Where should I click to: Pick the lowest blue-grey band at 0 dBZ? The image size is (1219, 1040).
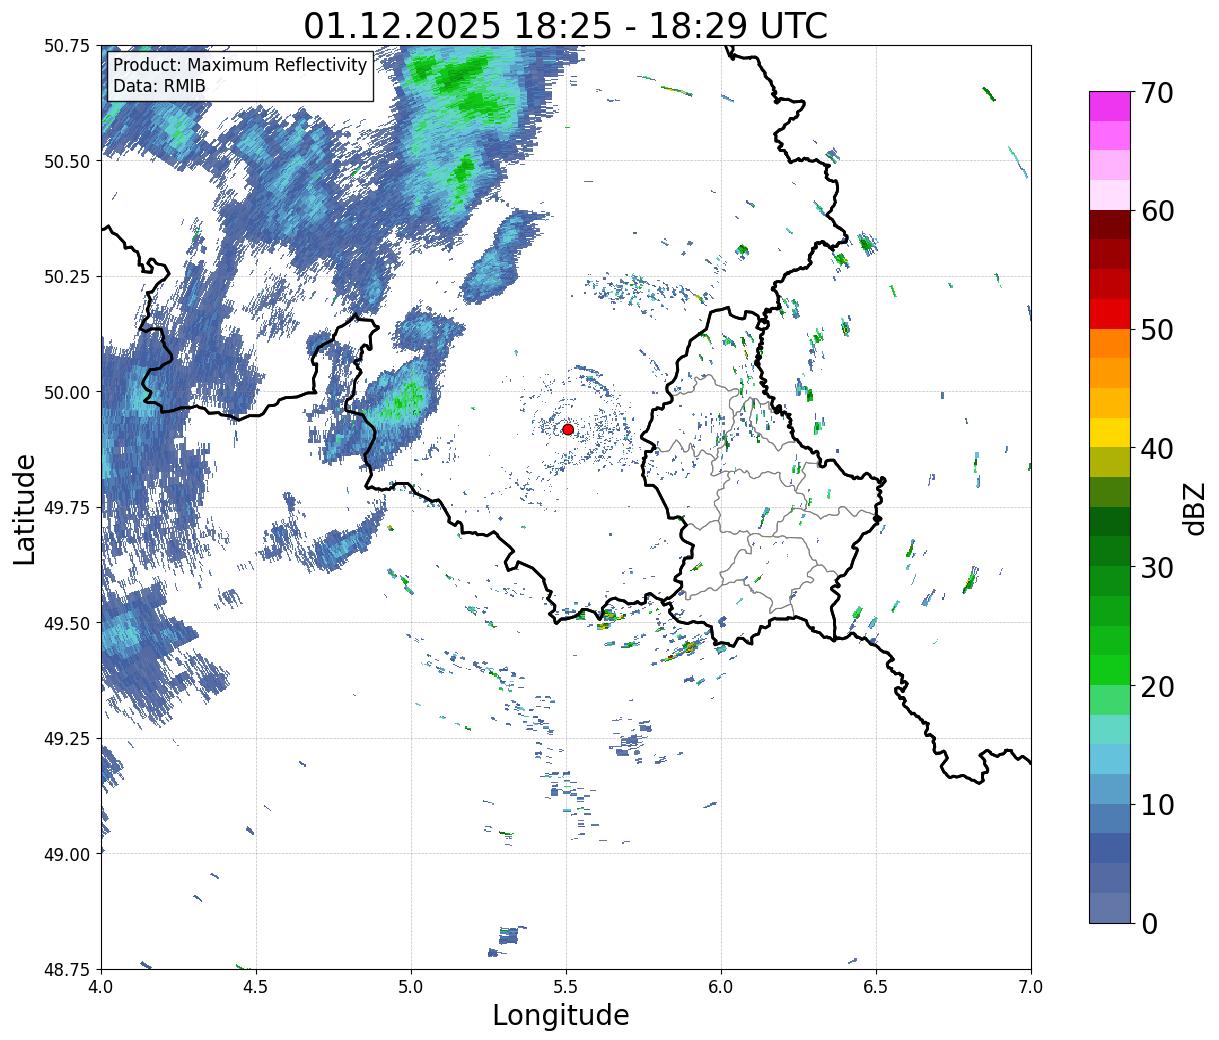coord(1110,907)
